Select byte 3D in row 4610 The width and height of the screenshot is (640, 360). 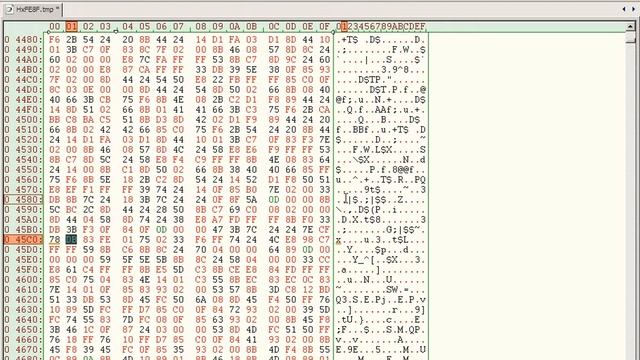[274, 290]
